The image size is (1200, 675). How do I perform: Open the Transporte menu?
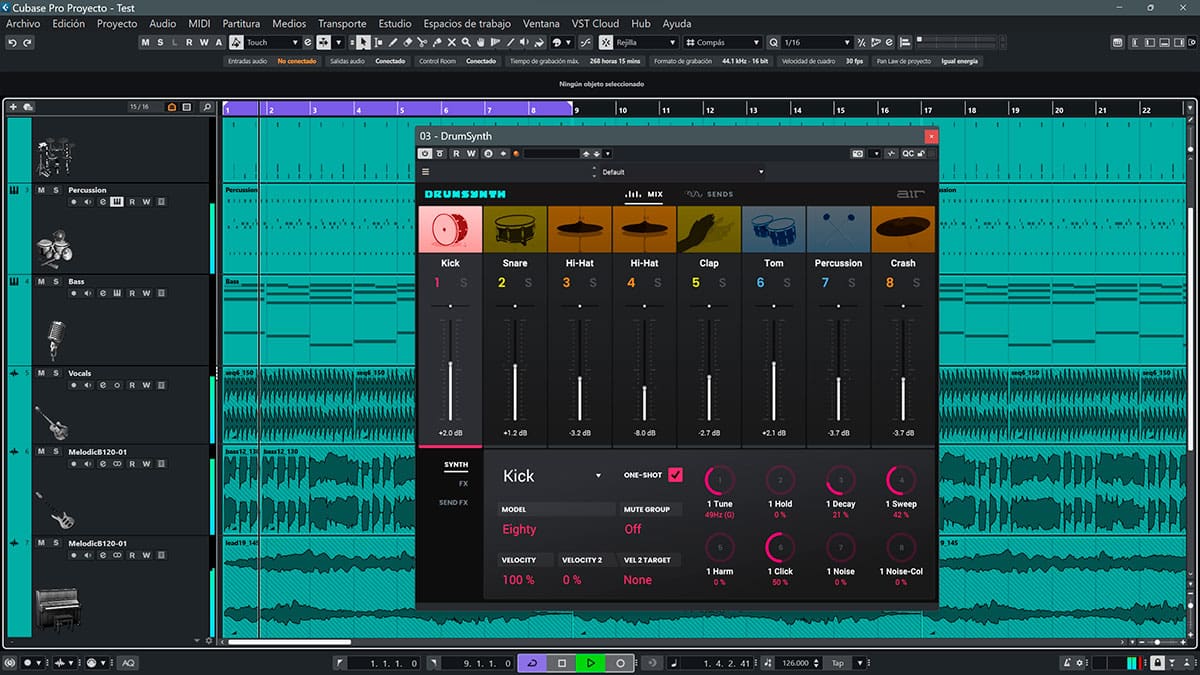click(342, 23)
